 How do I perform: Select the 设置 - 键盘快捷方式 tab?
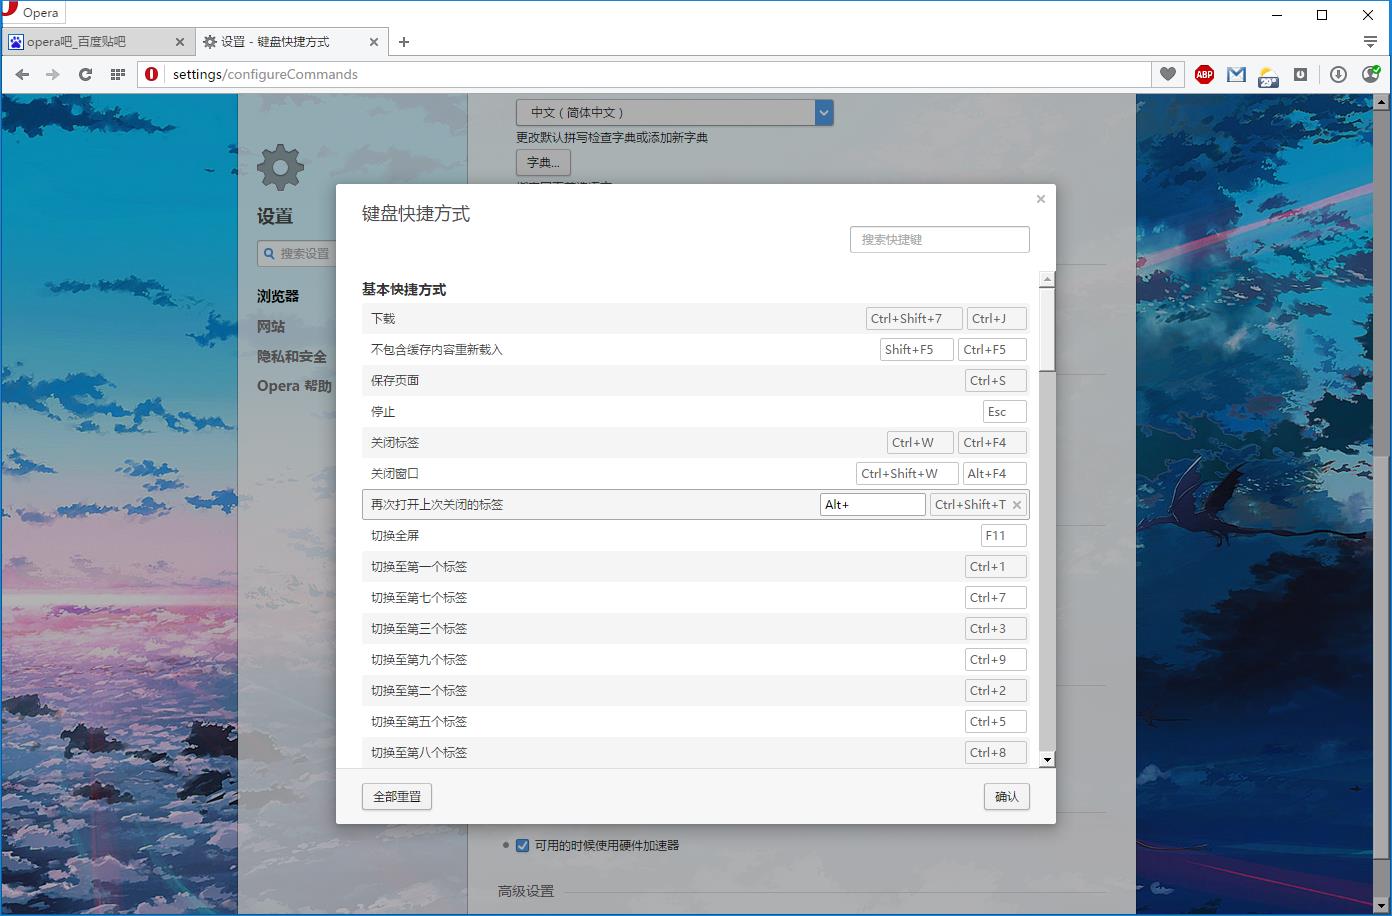point(291,42)
